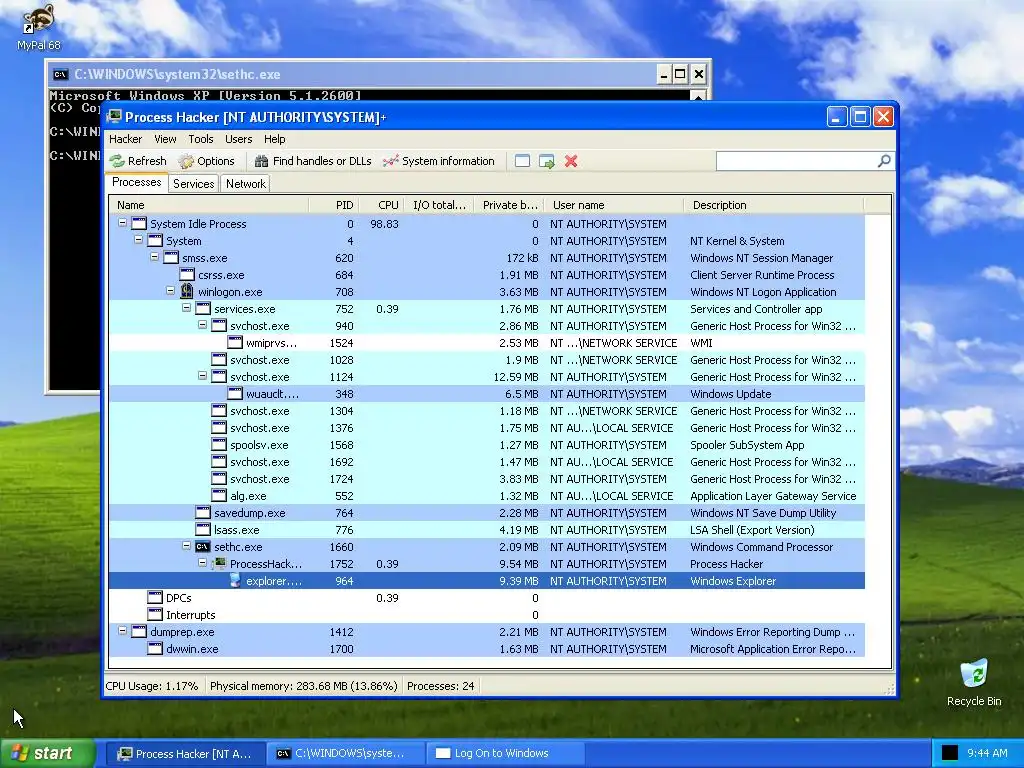Sort by the Description column header
1024x768 pixels.
pos(774,205)
